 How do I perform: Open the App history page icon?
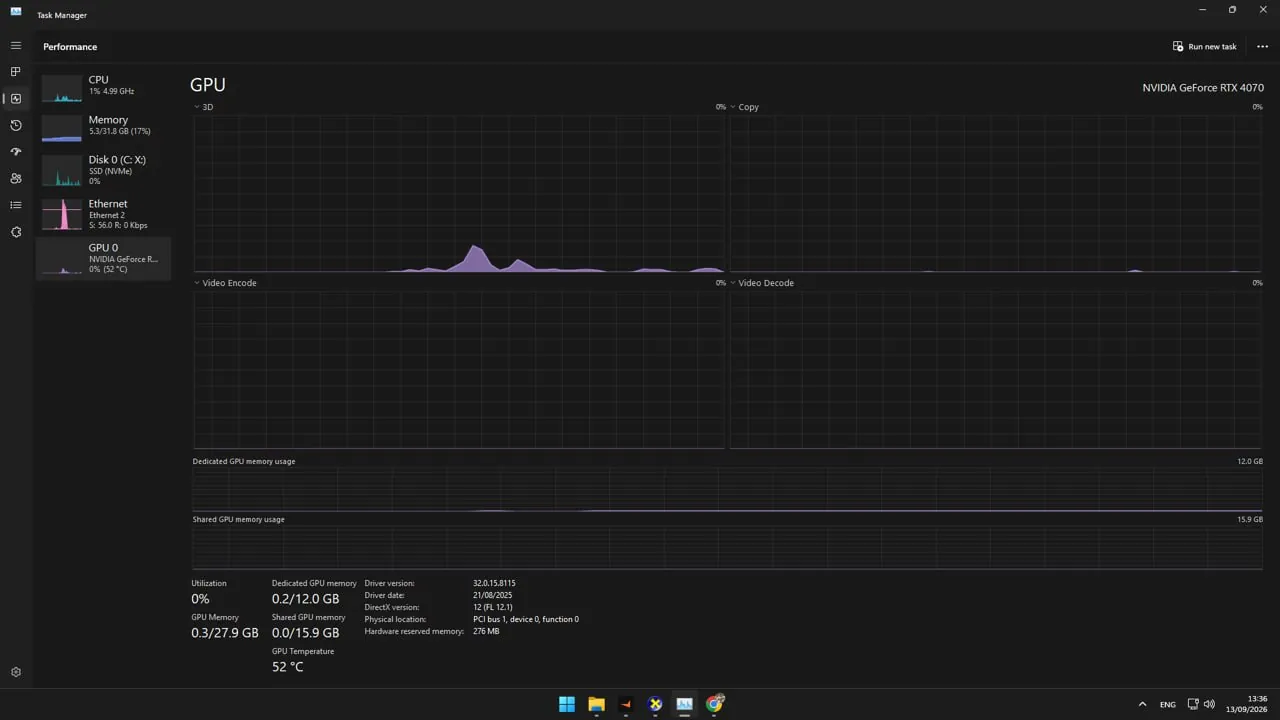tap(16, 125)
